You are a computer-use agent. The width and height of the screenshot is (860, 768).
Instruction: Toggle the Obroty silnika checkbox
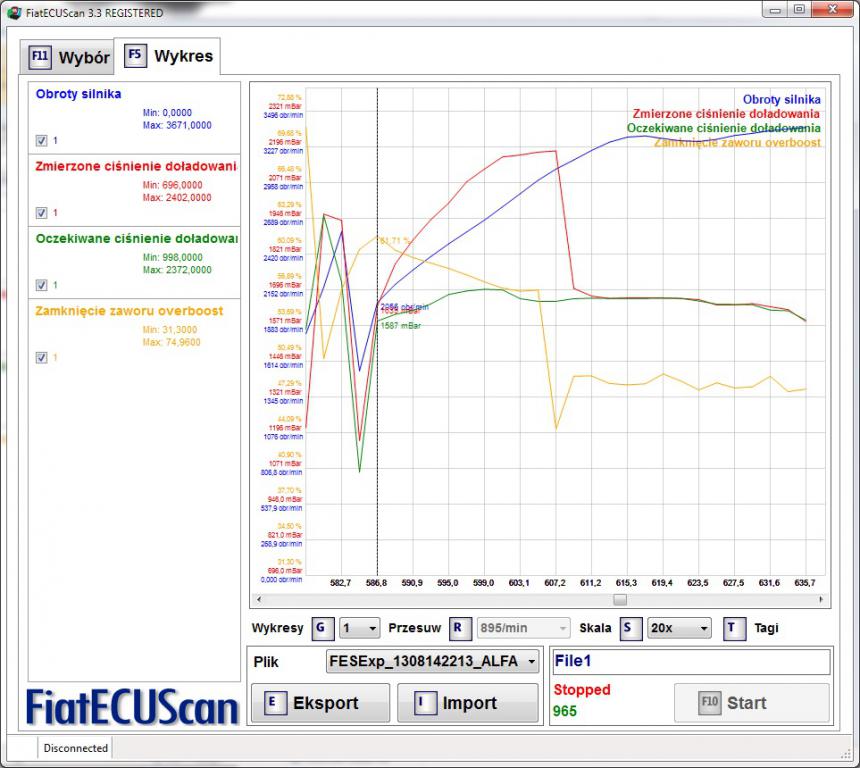[41, 140]
